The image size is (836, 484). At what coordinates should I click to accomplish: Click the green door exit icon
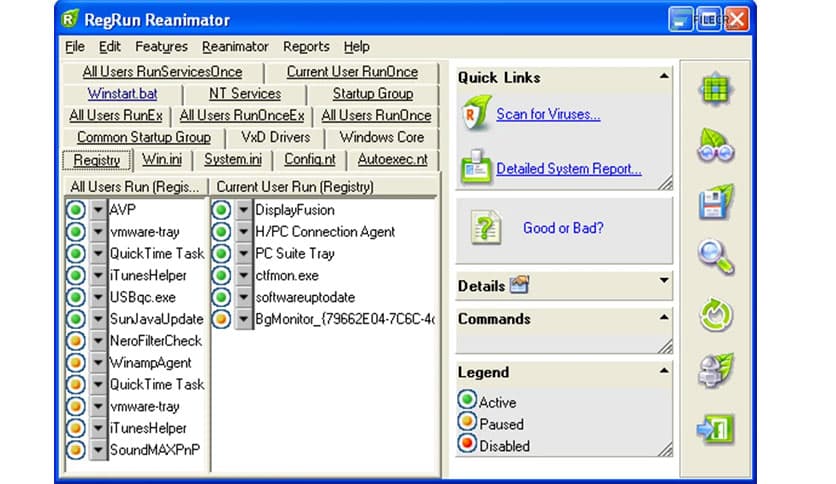[x=716, y=428]
